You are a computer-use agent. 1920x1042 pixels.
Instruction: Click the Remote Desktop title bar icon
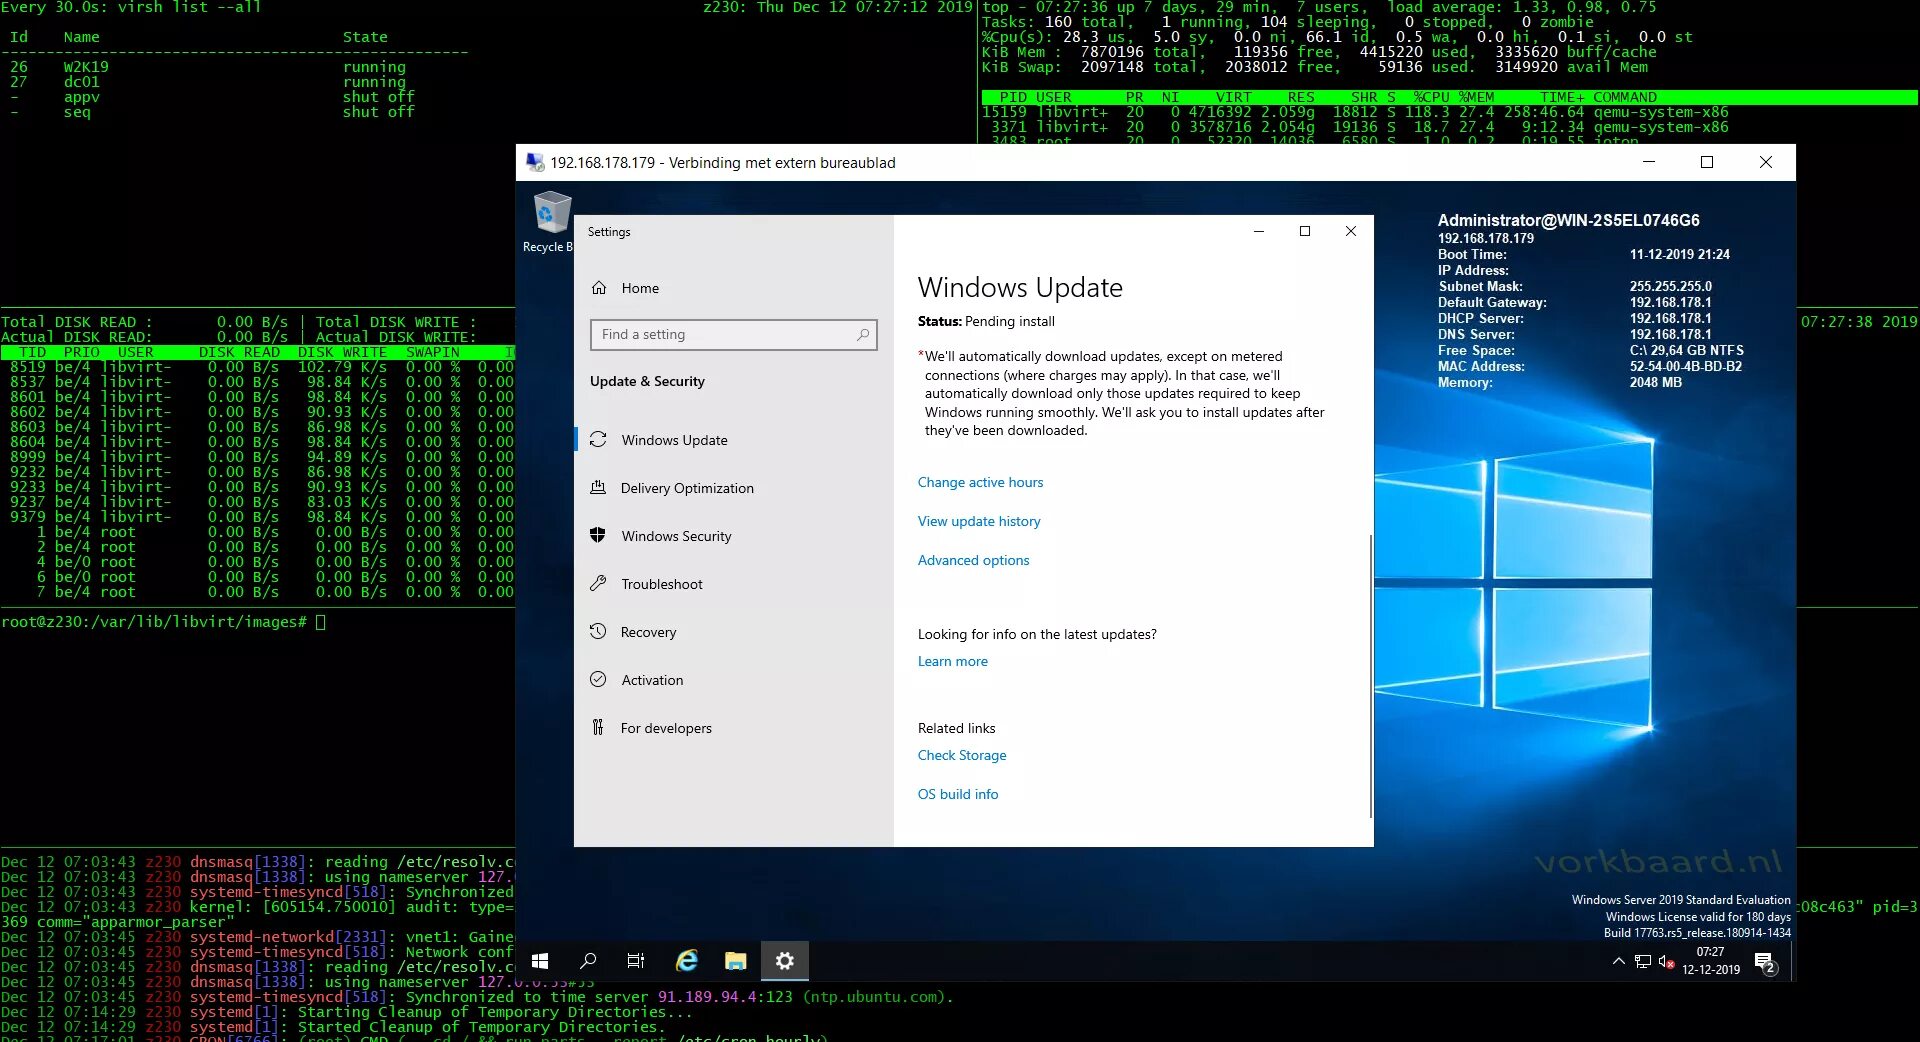coord(535,163)
